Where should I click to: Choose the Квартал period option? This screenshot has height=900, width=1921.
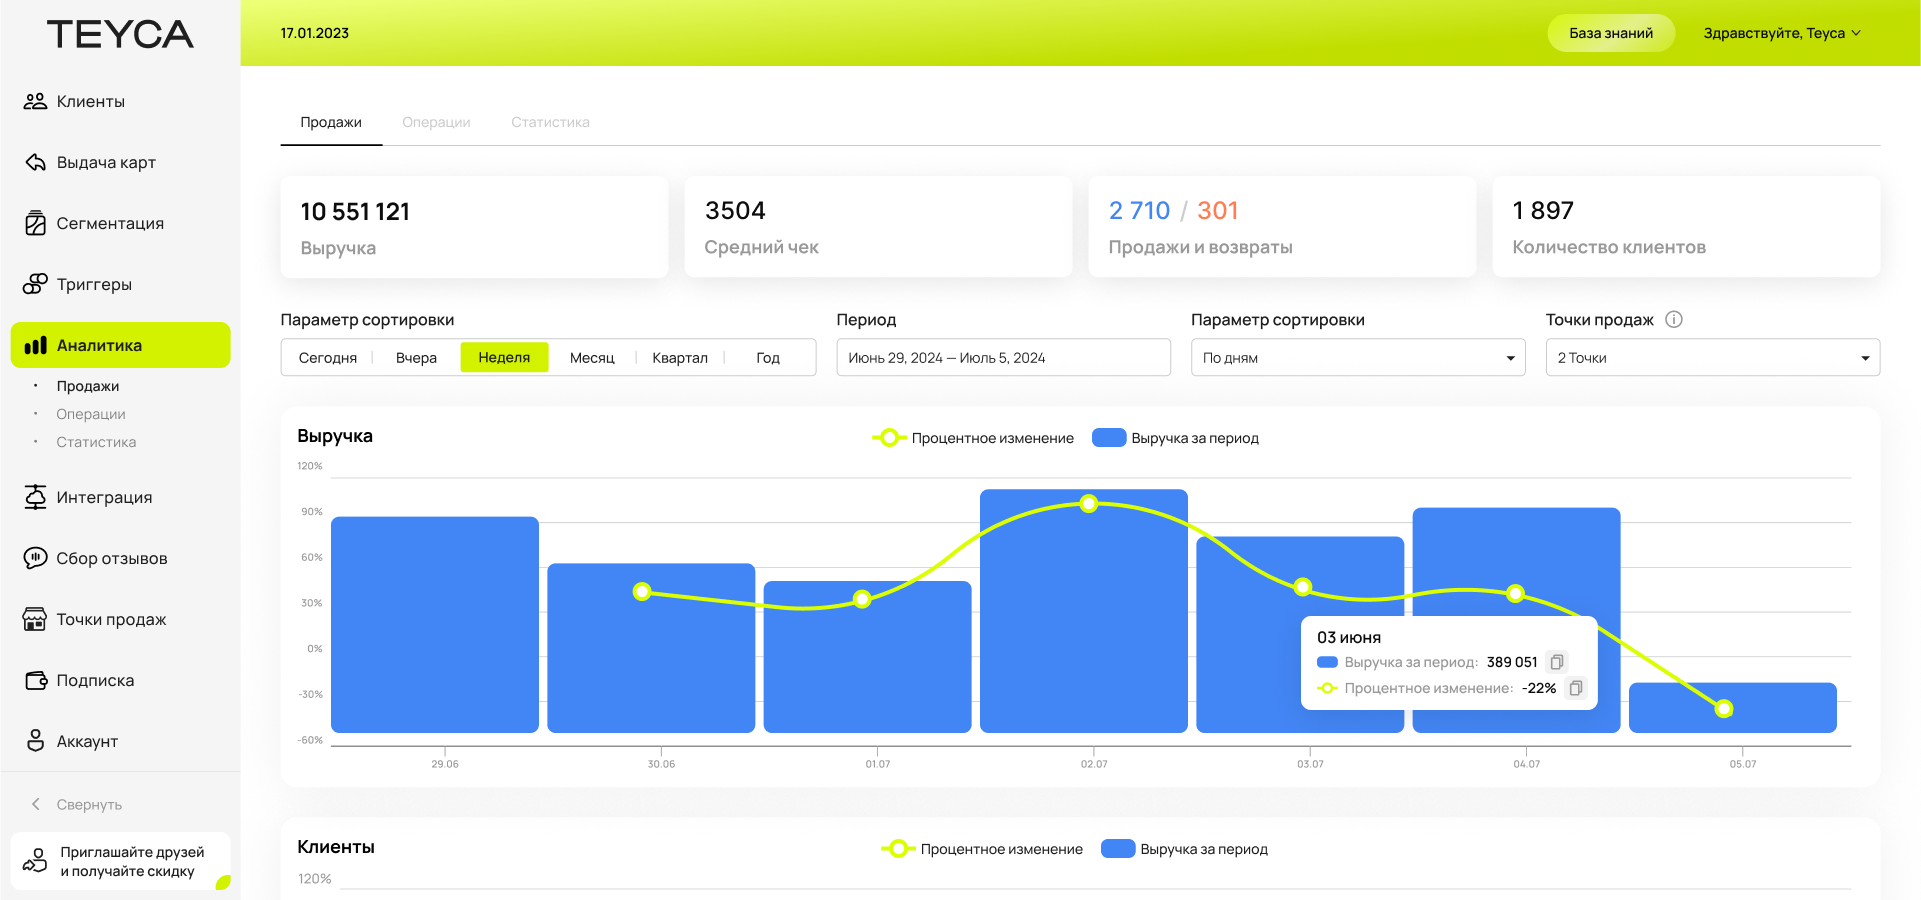680,358
